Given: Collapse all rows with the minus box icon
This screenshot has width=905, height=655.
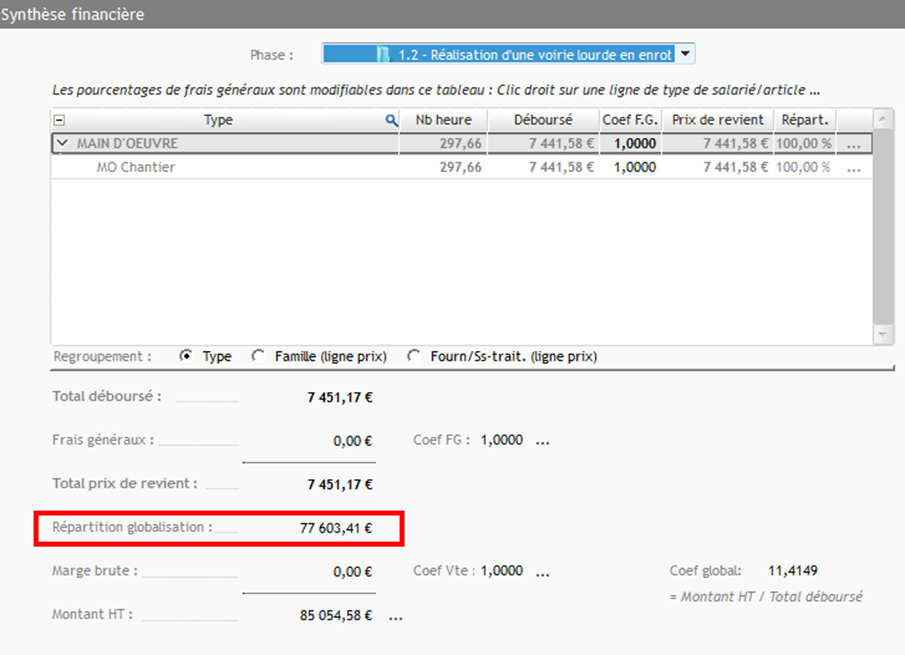Looking at the screenshot, I should coord(59,120).
